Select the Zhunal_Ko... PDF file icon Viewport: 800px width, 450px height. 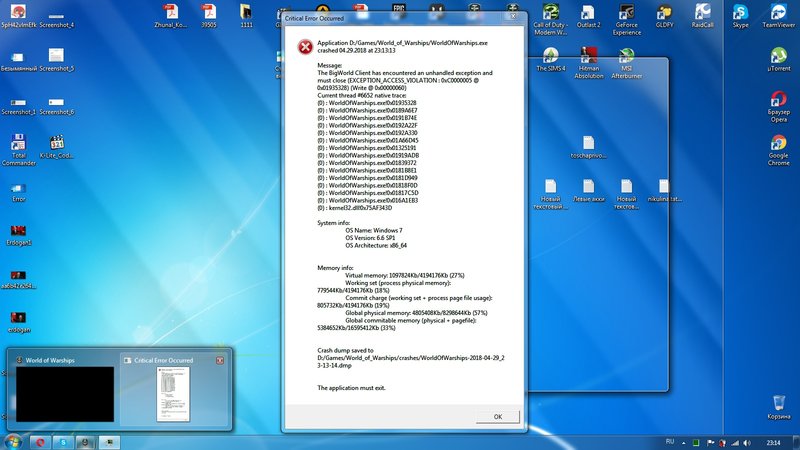pos(170,16)
